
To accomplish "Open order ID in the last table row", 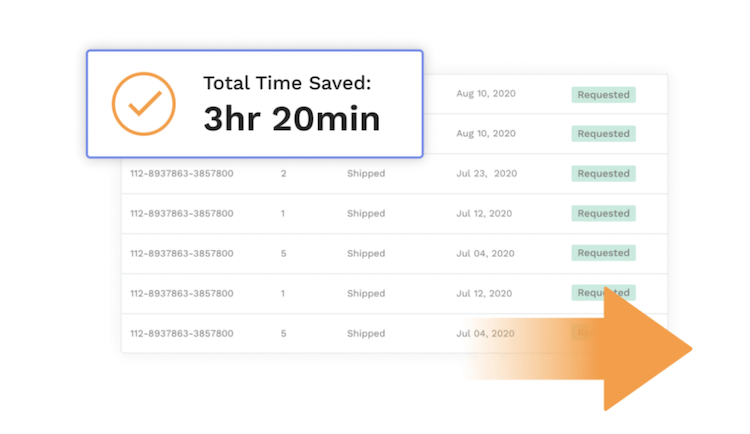I will 182,334.
